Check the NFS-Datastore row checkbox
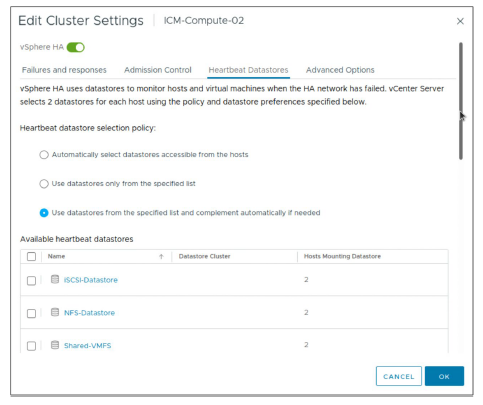Image resolution: width=483 pixels, height=405 pixels. click(x=31, y=313)
